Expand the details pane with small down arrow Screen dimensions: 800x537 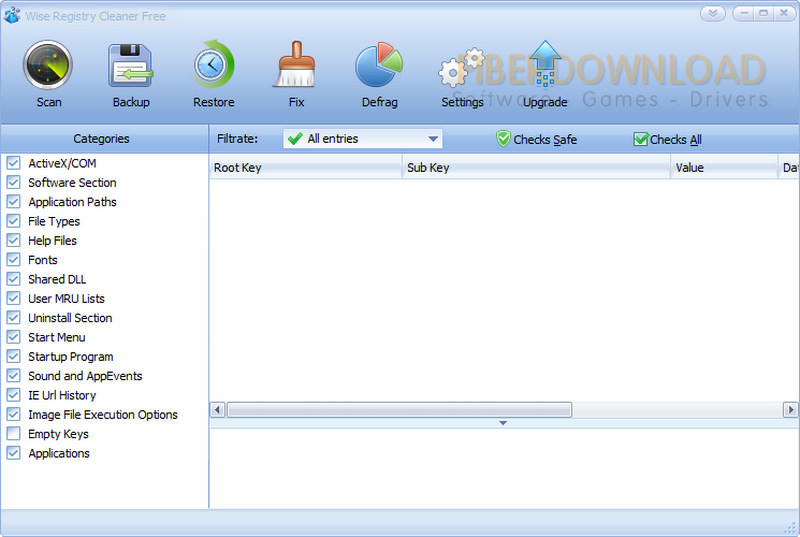[503, 423]
